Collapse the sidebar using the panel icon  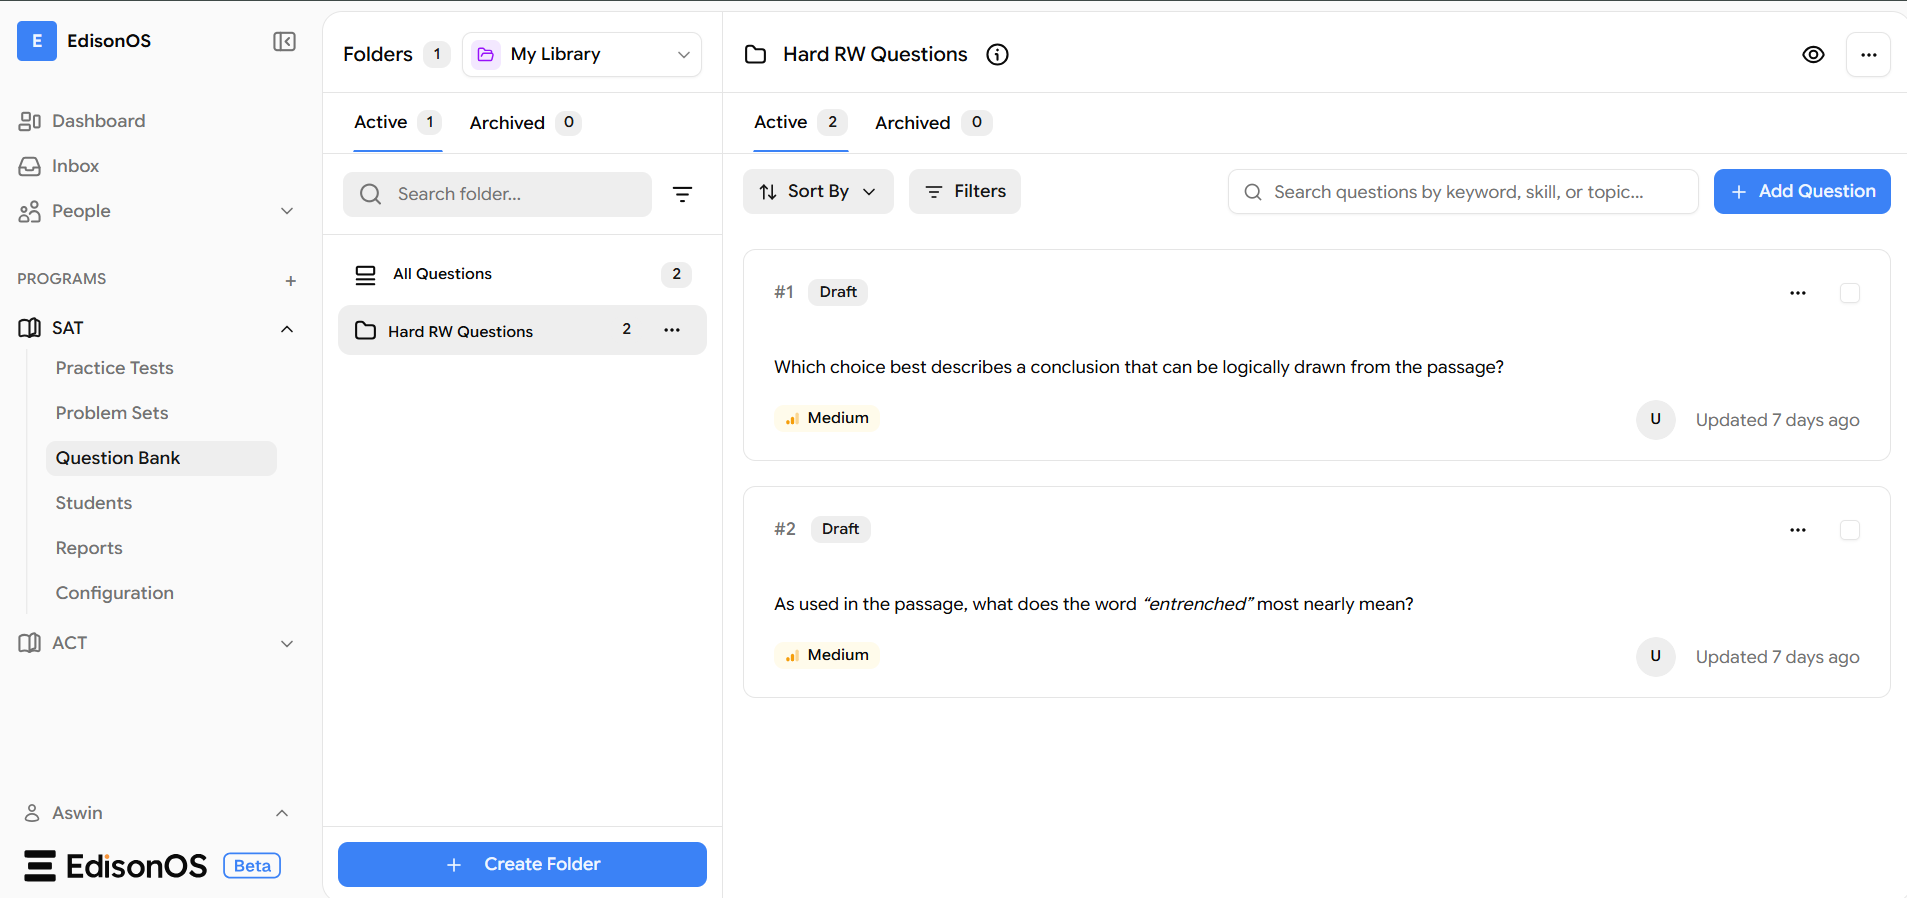284,41
